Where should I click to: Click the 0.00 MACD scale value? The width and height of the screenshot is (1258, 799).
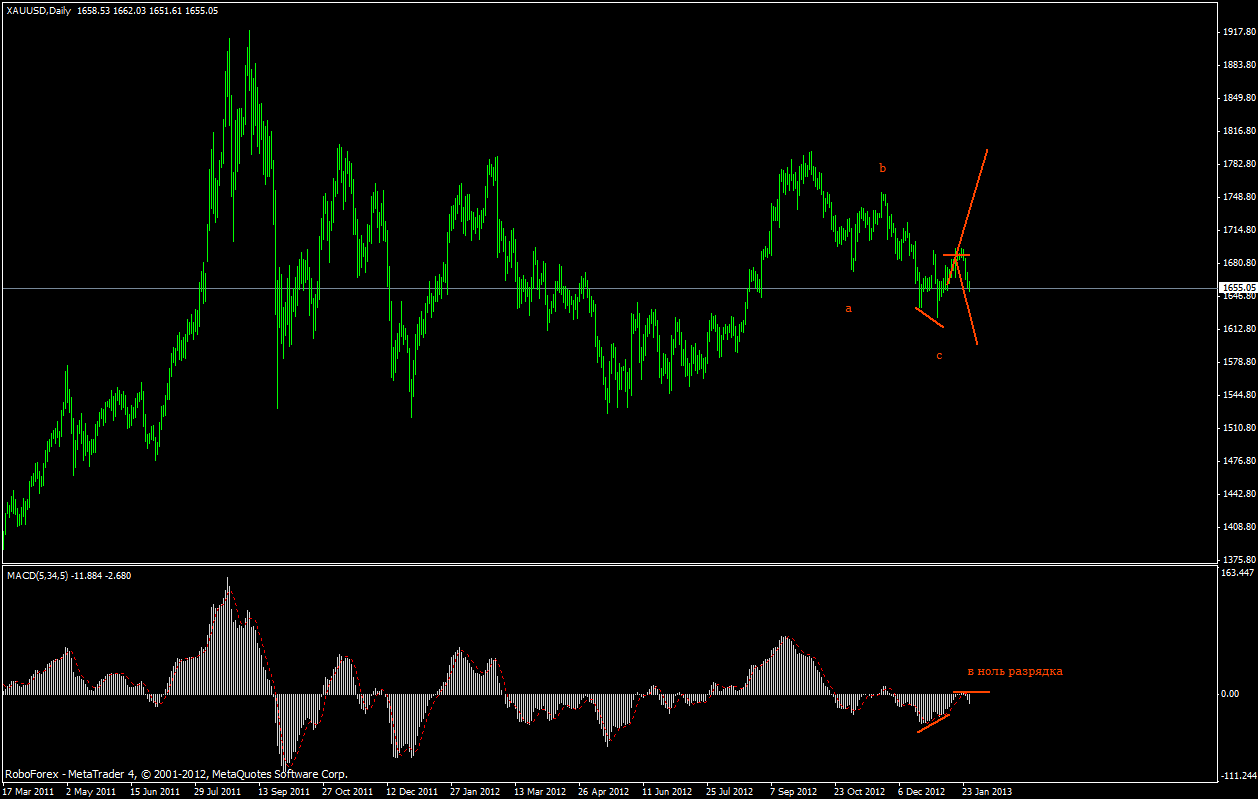coord(1229,693)
